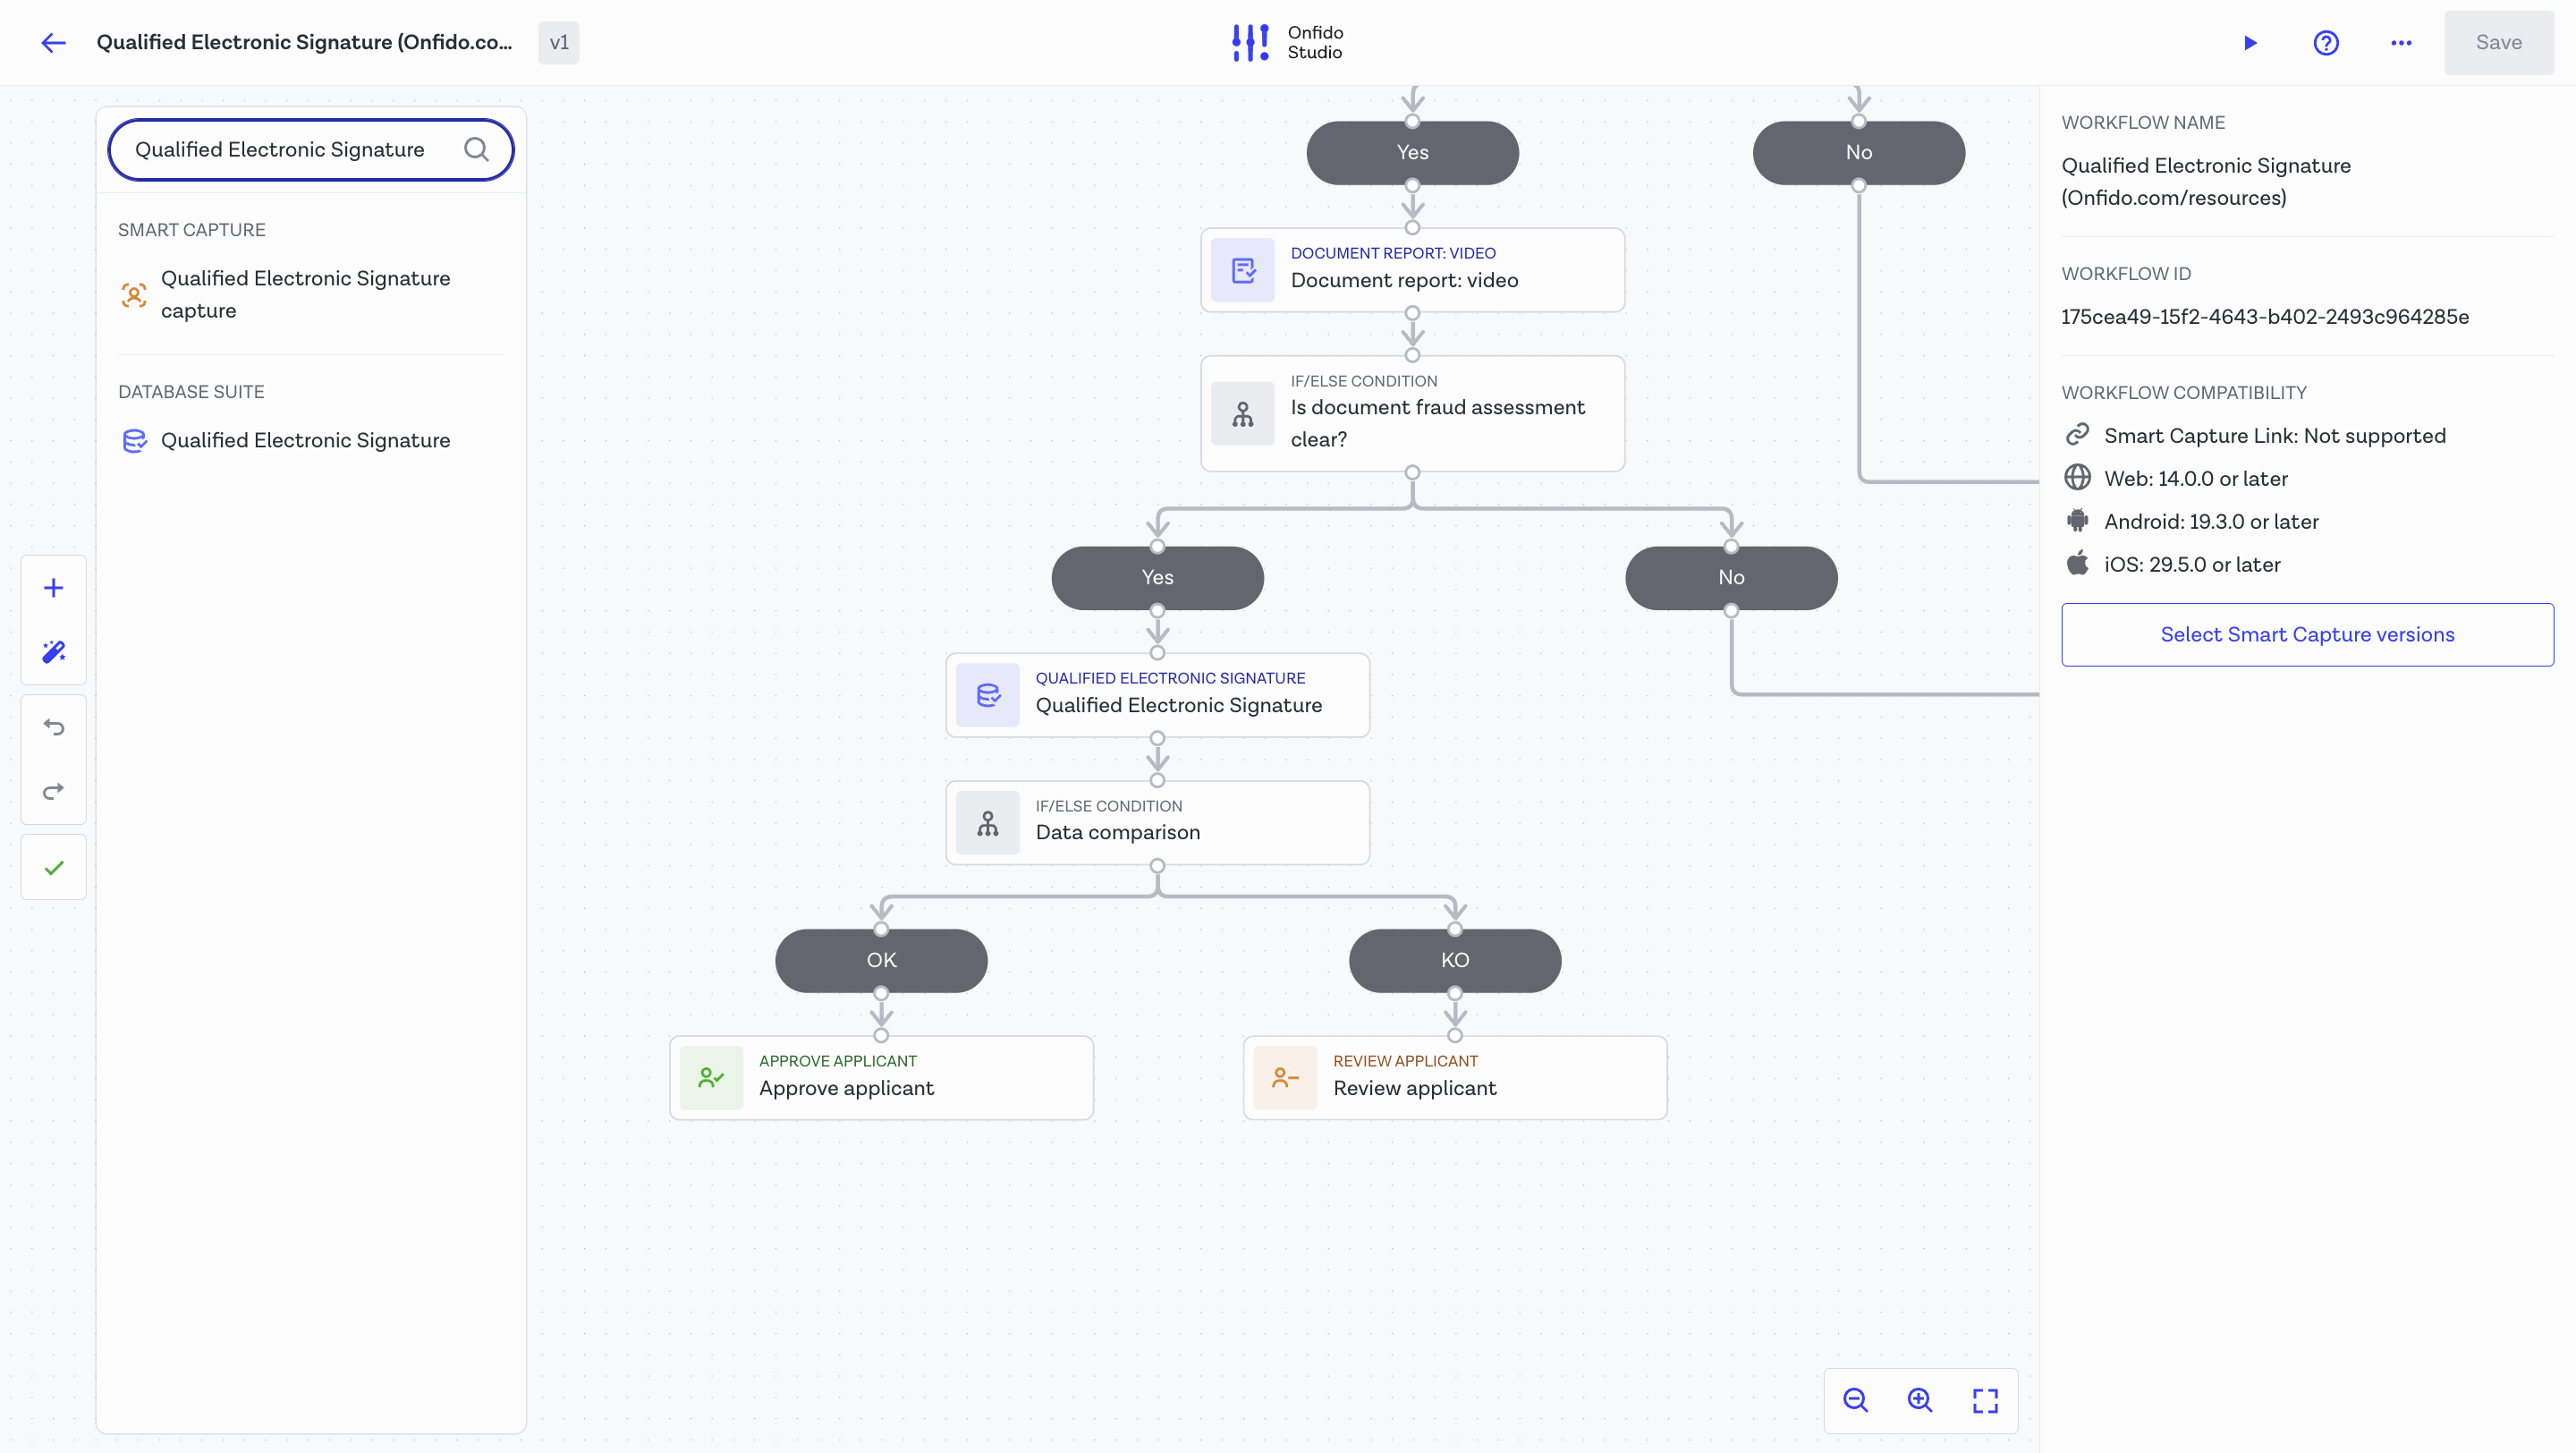The height and width of the screenshot is (1453, 2576).
Task: Click 'Android: 19.3.0 or later' text
Action: click(x=2210, y=522)
